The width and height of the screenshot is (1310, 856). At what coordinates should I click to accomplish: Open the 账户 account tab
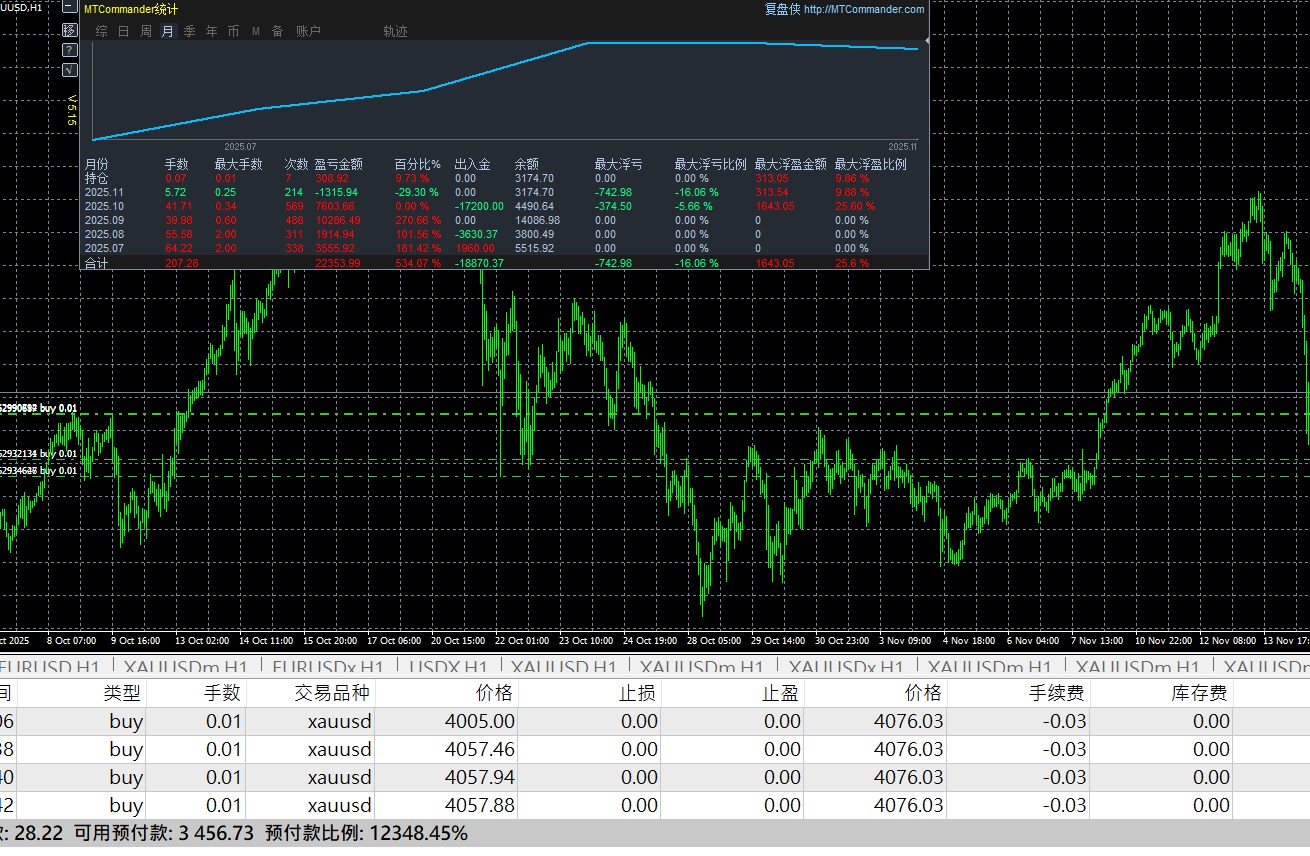[308, 31]
